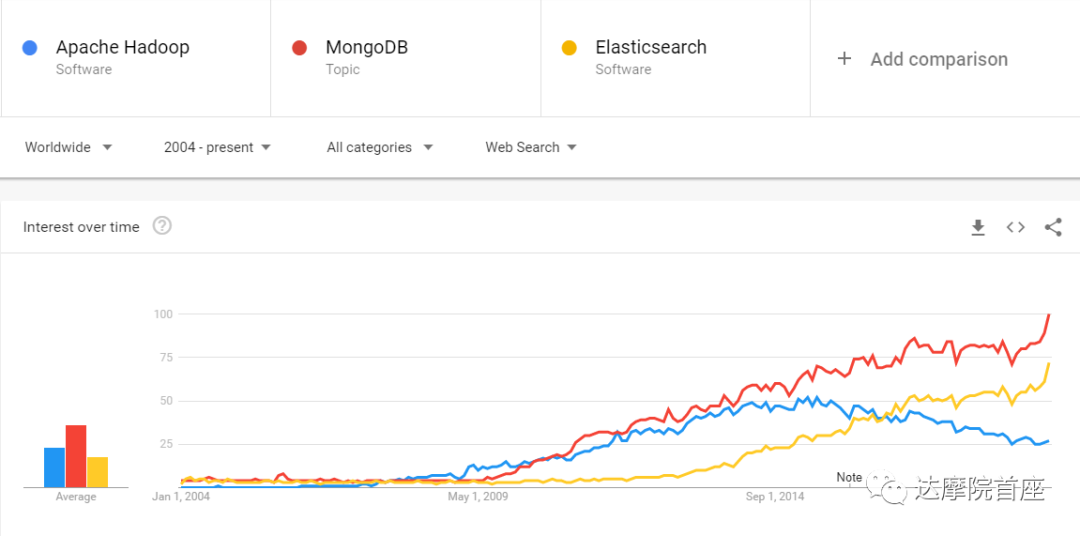The image size is (1080, 536).
Task: Click the embed code icon
Action: click(1015, 227)
